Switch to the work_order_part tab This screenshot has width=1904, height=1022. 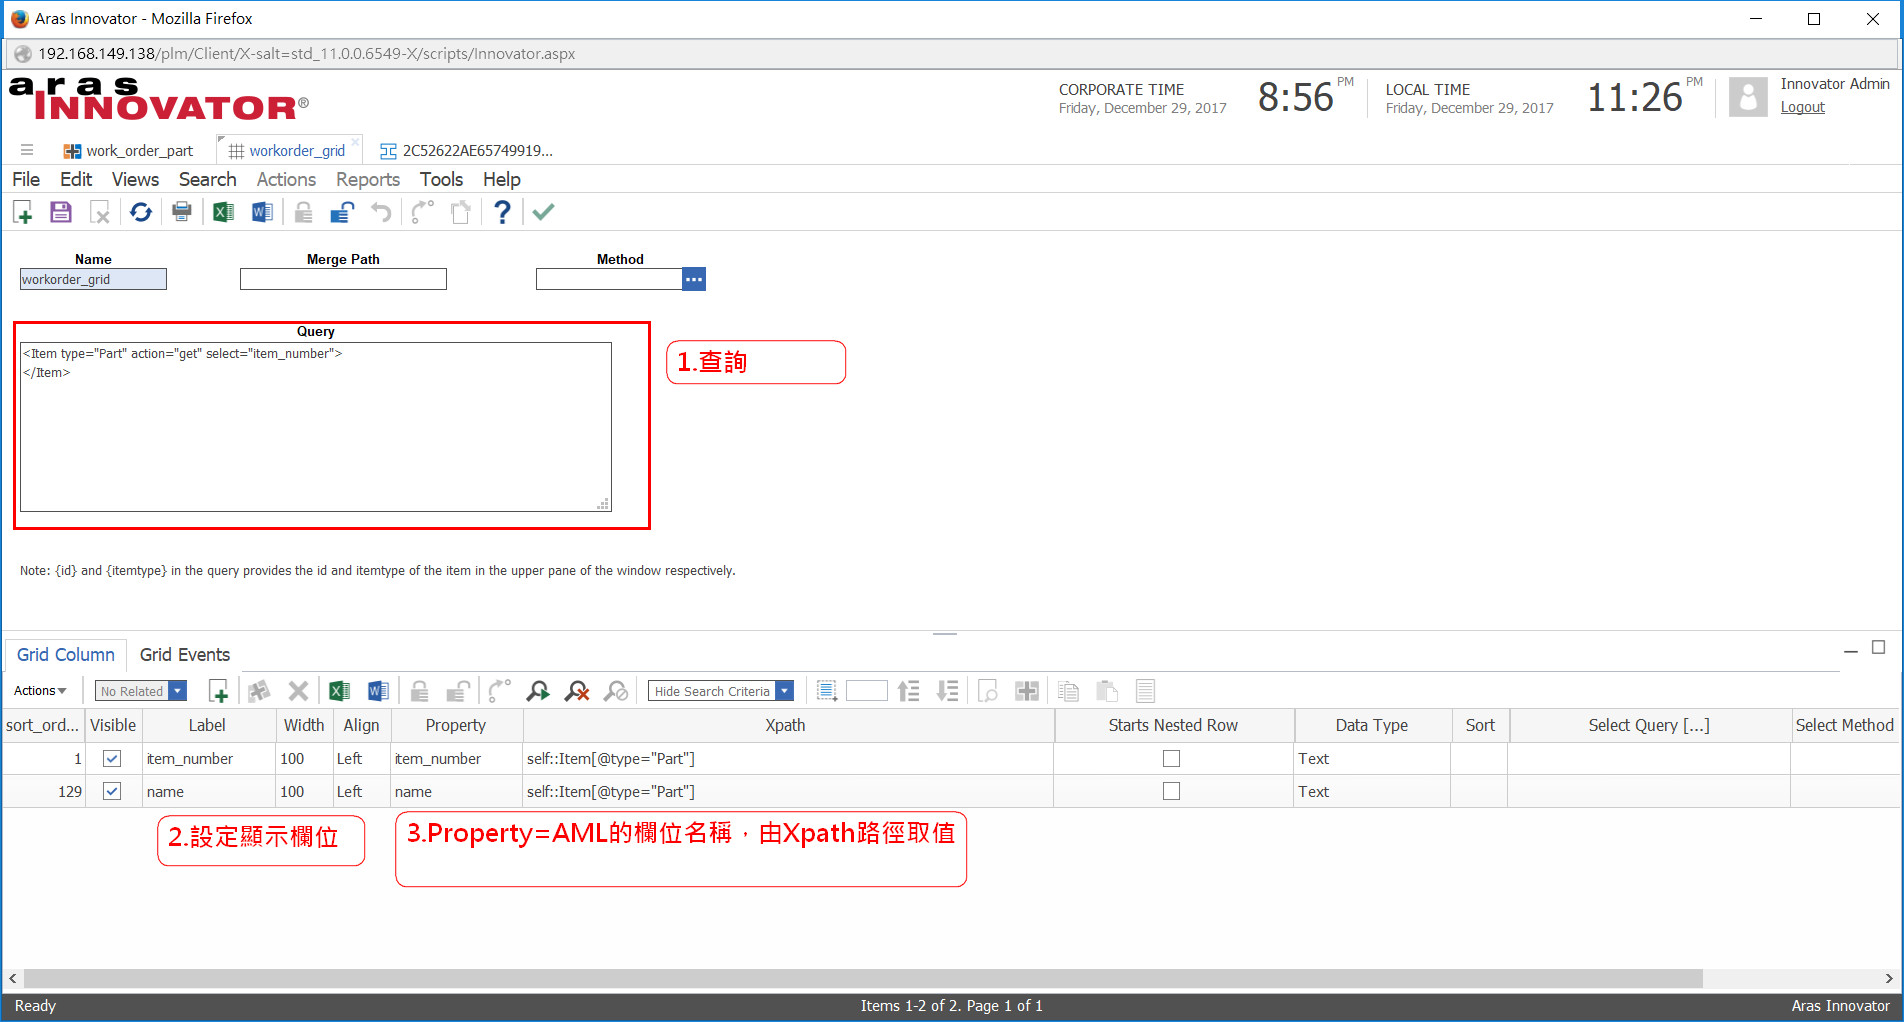128,151
